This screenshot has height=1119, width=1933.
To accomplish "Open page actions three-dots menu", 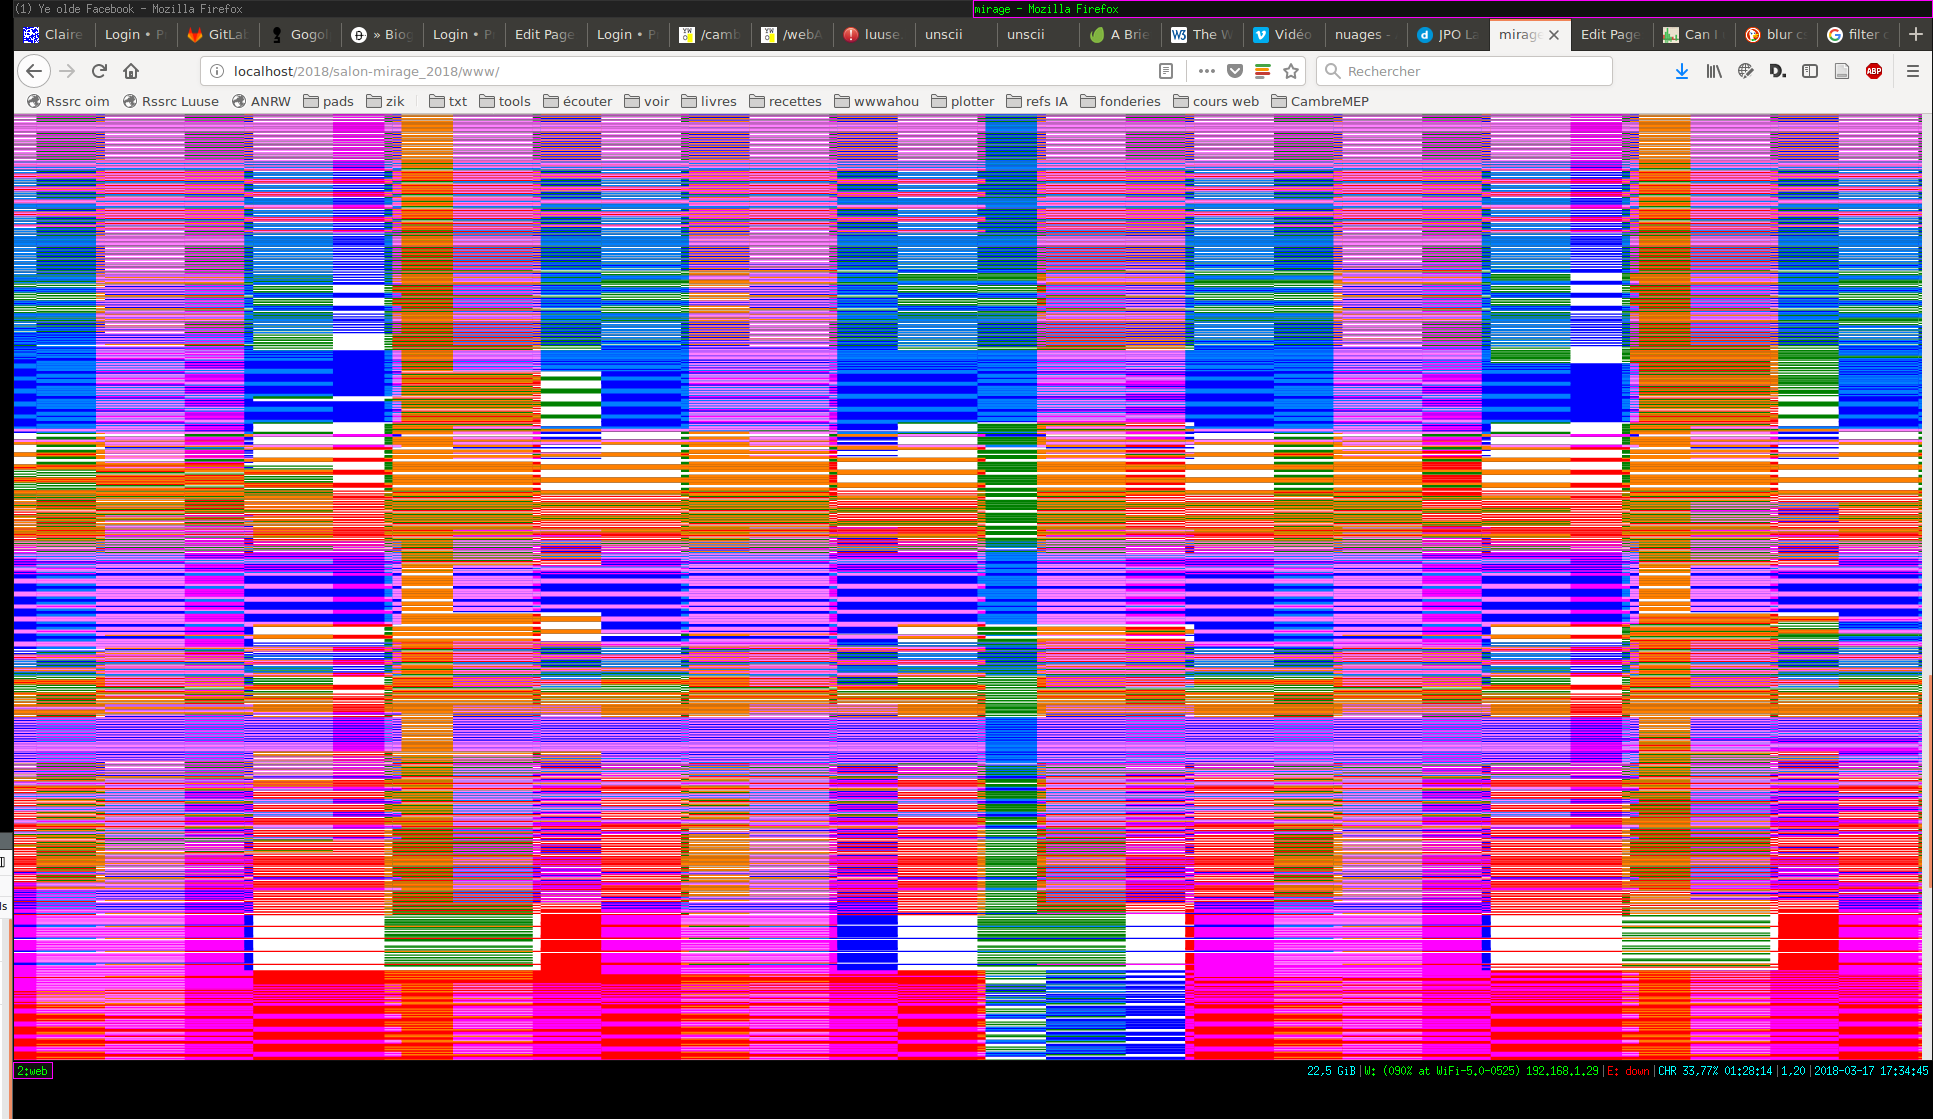I will point(1207,71).
